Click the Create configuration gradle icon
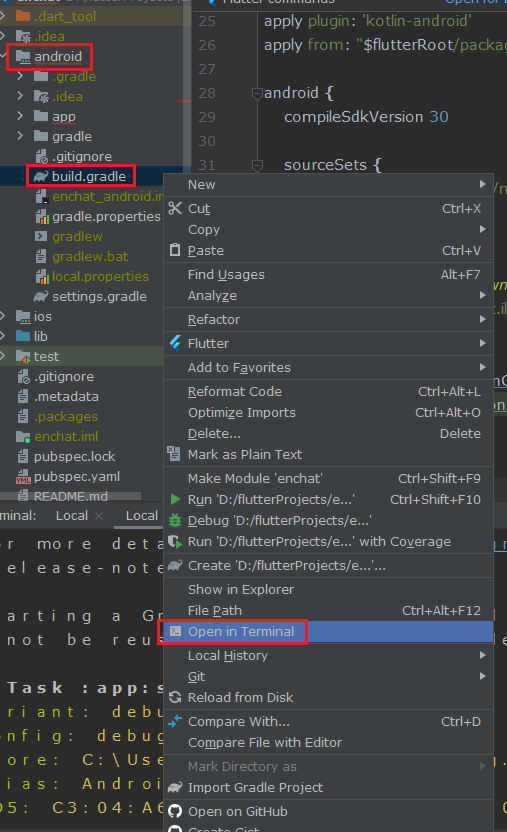507x832 pixels. pyautogui.click(x=175, y=565)
